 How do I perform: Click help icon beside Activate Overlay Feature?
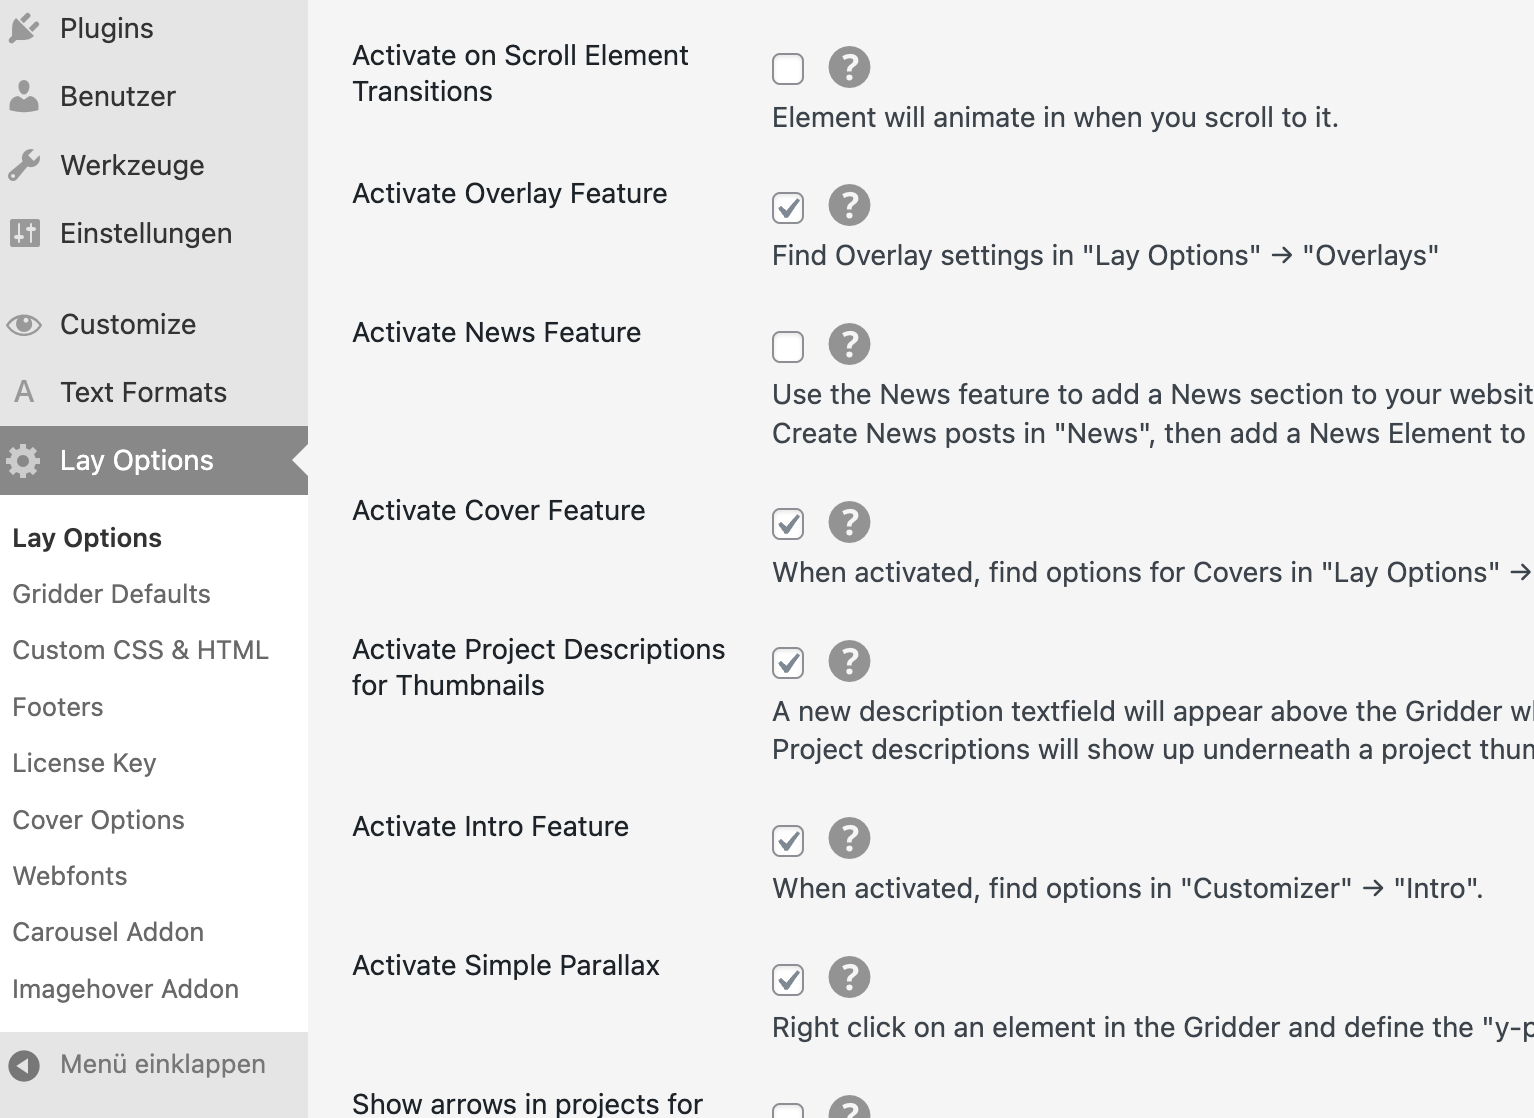pyautogui.click(x=849, y=206)
